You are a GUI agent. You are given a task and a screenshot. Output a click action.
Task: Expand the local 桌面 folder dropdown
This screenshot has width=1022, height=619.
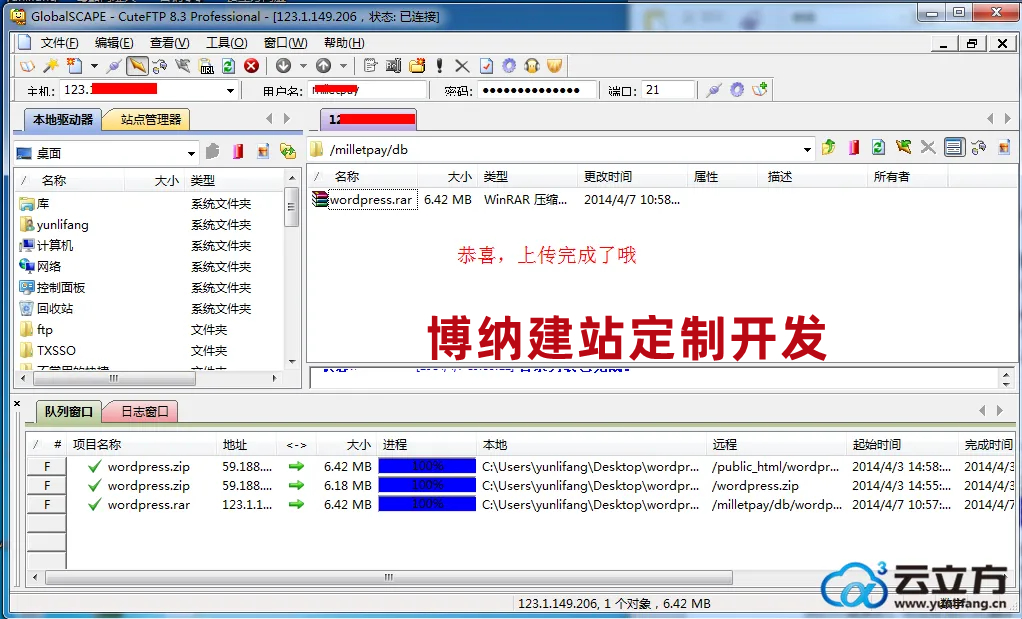click(191, 153)
